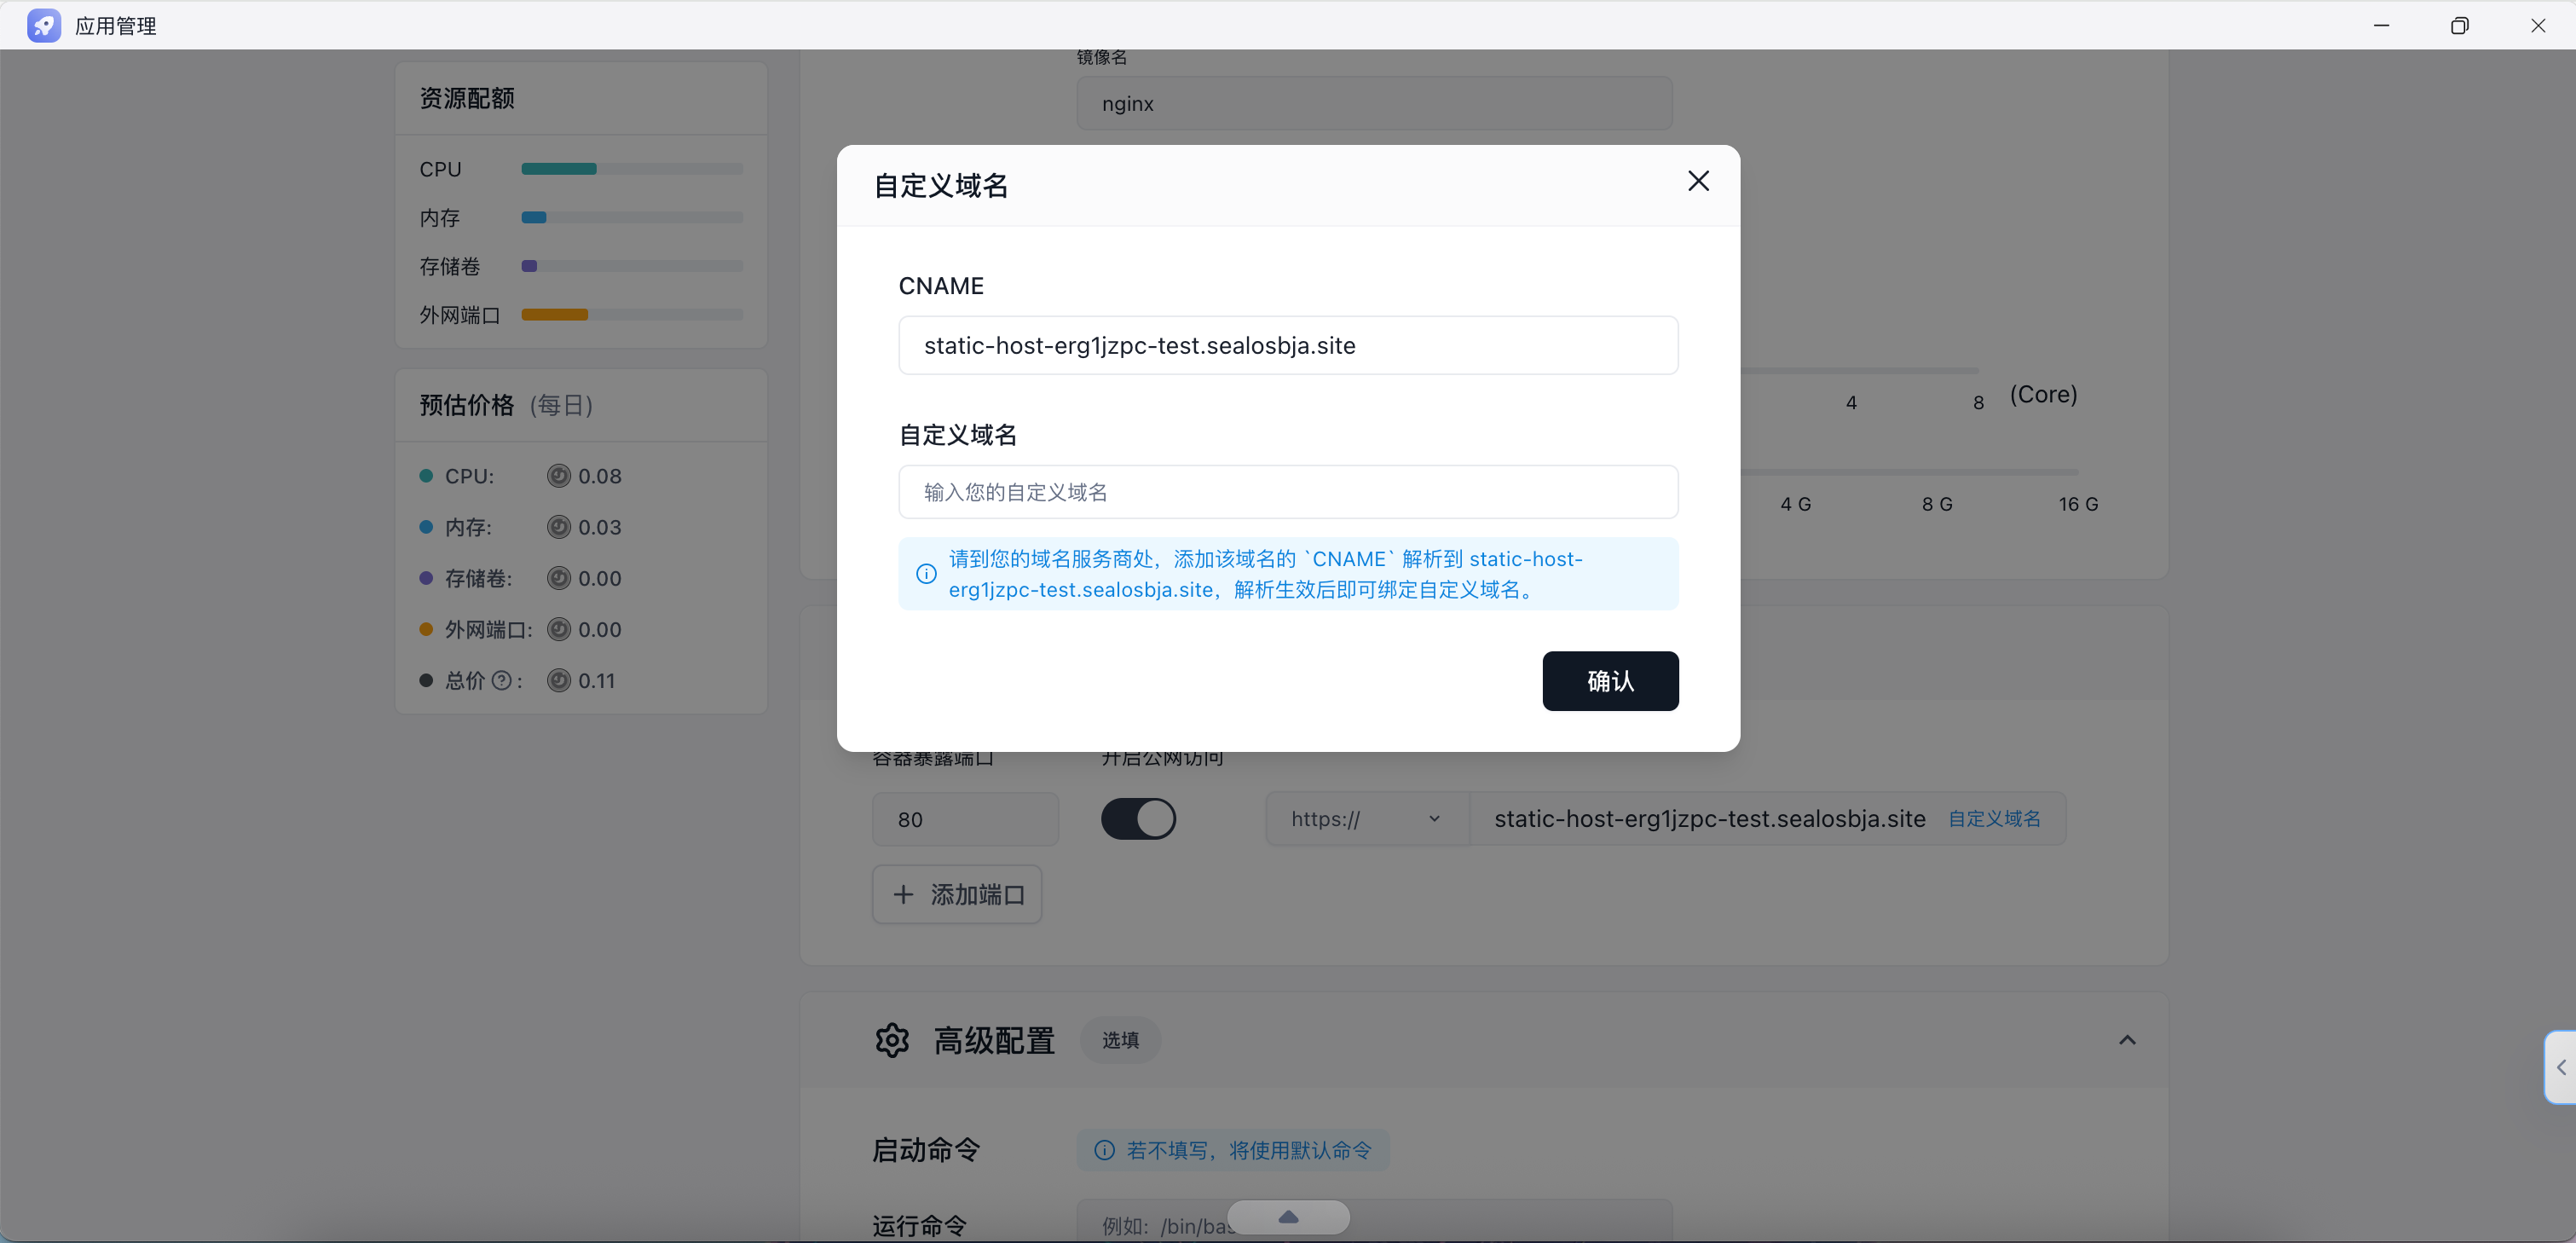The width and height of the screenshot is (2576, 1243).
Task: Click the plus icon on the 添加端口 button
Action: [904, 894]
